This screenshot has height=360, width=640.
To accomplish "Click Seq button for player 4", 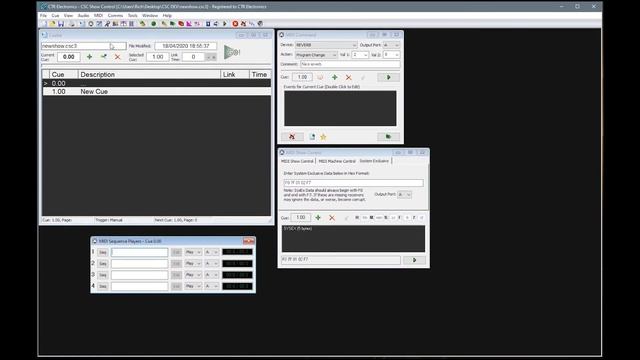I will tap(103, 286).
